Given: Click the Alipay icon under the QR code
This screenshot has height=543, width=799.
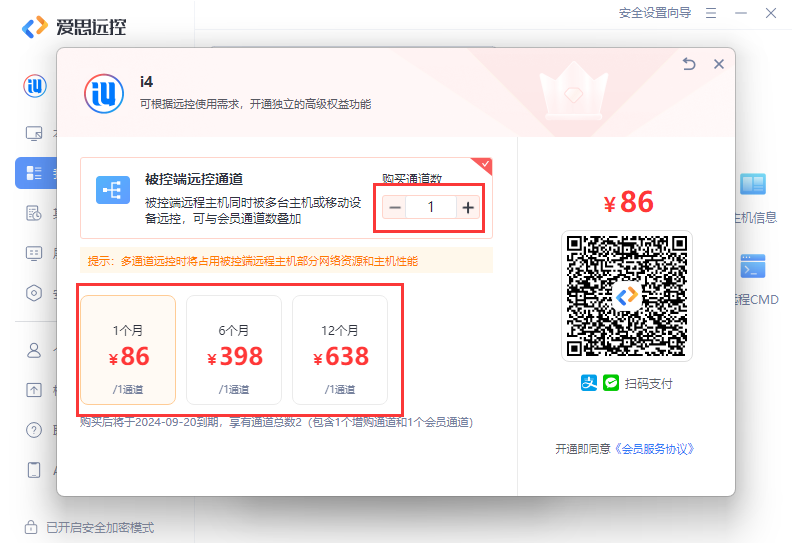Looking at the screenshot, I should (589, 383).
